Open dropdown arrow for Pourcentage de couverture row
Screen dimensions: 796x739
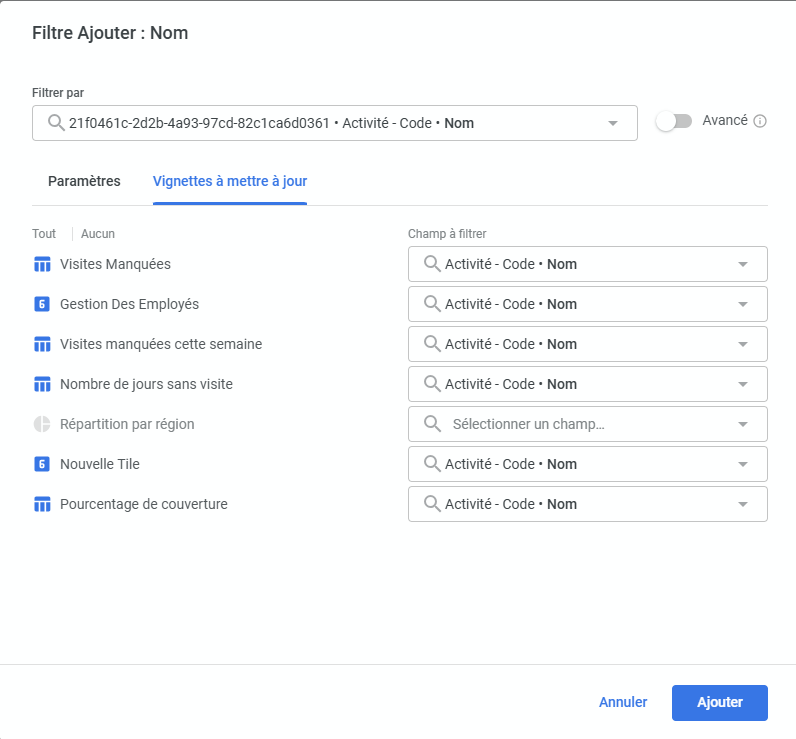click(x=742, y=504)
